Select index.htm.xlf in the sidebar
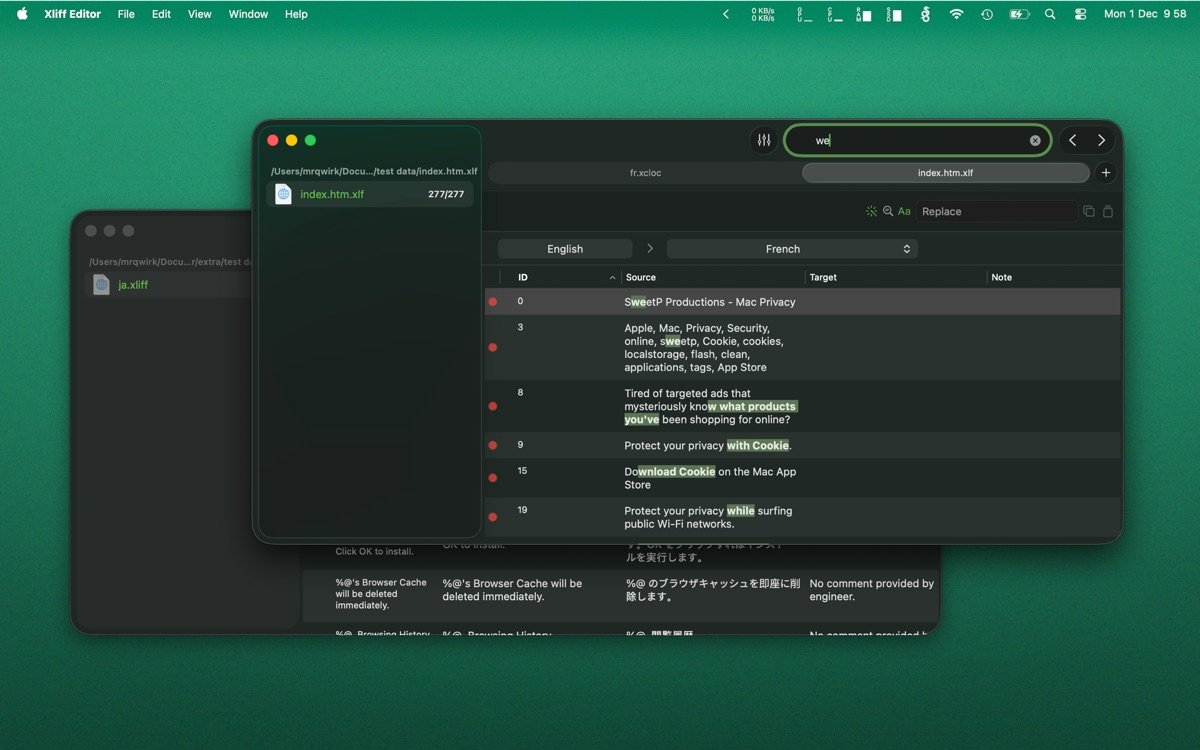1200x750 pixels. tap(332, 194)
